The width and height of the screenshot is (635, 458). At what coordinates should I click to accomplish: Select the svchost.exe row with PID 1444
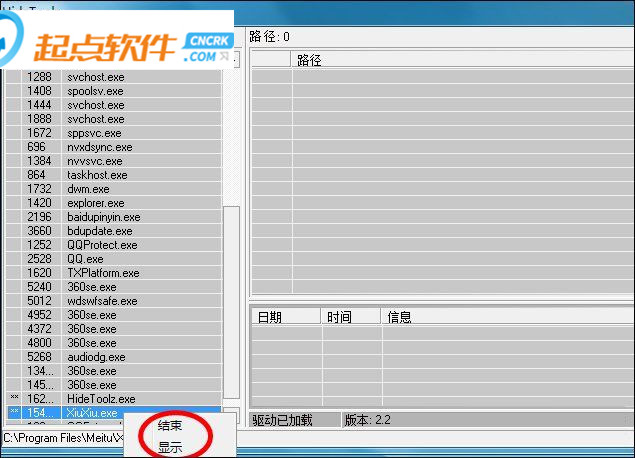point(114,105)
